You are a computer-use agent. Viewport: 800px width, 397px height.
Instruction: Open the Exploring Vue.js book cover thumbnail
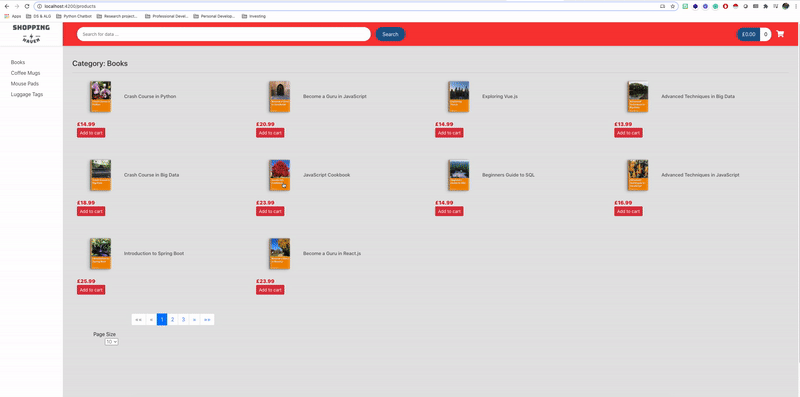coord(459,96)
